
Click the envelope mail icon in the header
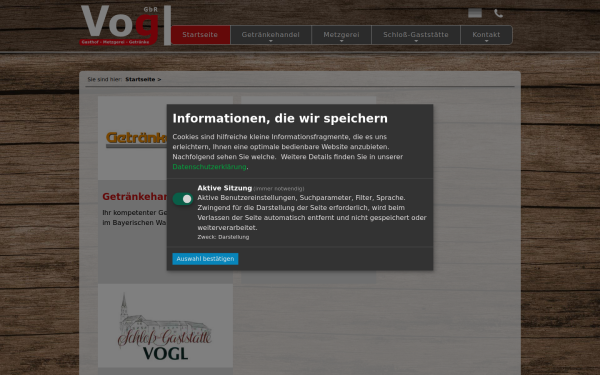tap(475, 13)
